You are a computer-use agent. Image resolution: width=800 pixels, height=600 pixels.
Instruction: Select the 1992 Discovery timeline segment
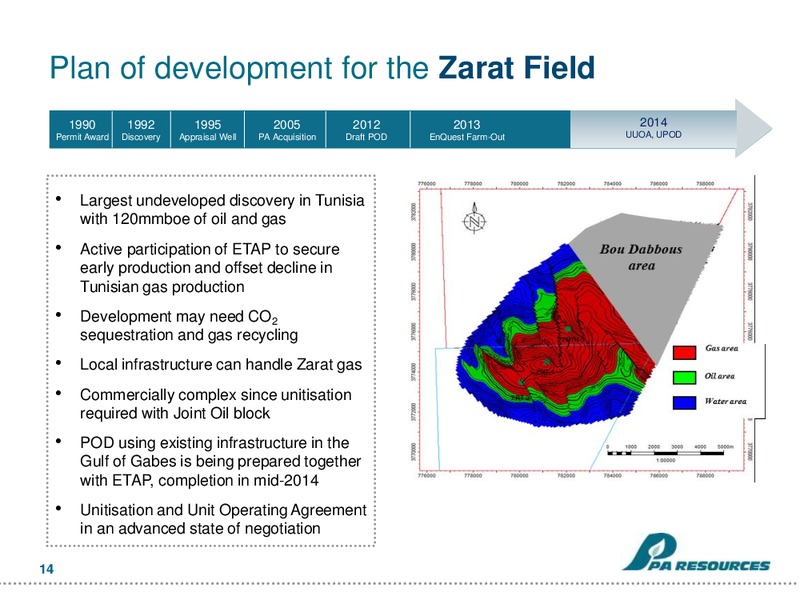tap(141, 130)
